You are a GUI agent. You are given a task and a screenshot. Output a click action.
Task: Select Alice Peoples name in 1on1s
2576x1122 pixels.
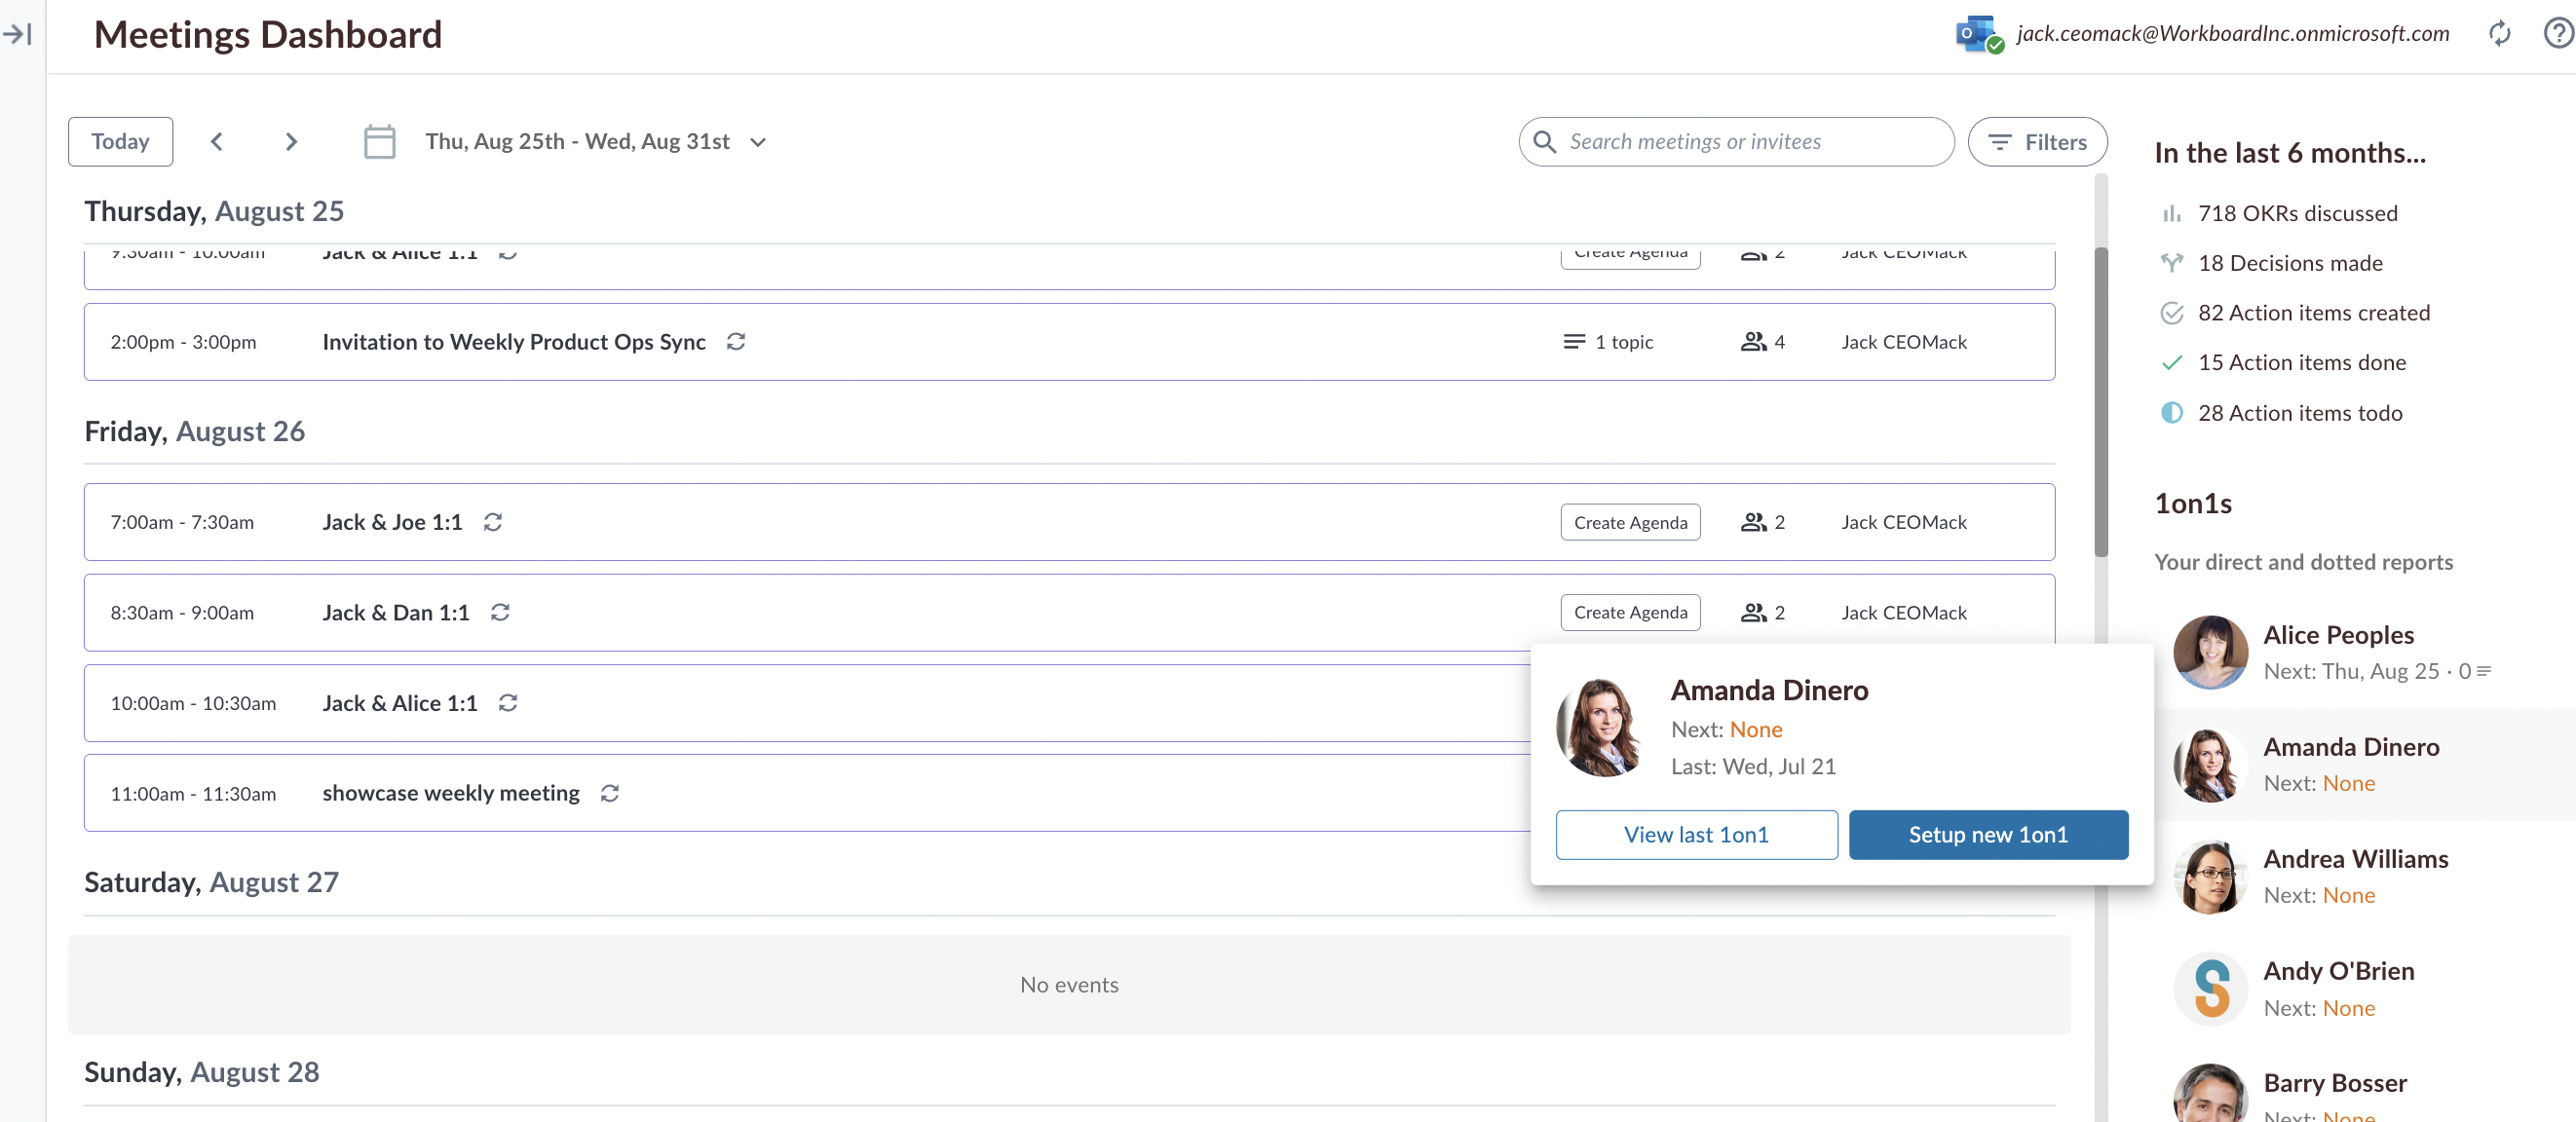click(2338, 635)
